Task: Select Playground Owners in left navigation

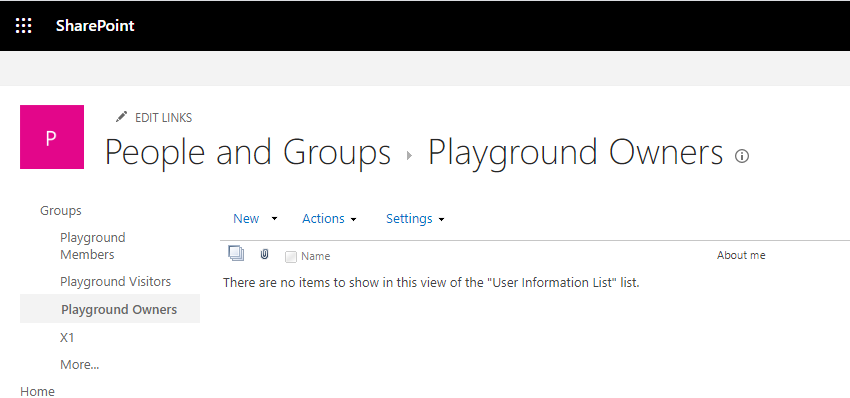Action: click(110, 309)
